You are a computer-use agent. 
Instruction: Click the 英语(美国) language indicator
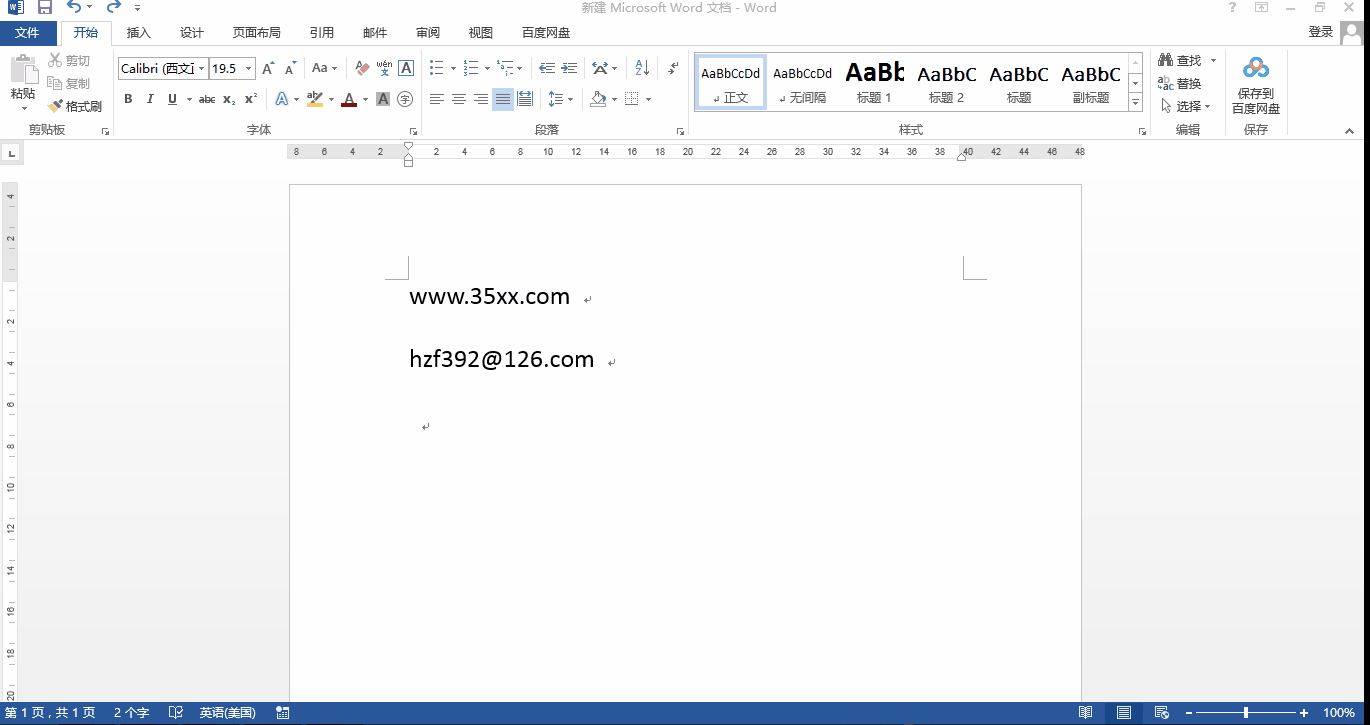point(227,713)
